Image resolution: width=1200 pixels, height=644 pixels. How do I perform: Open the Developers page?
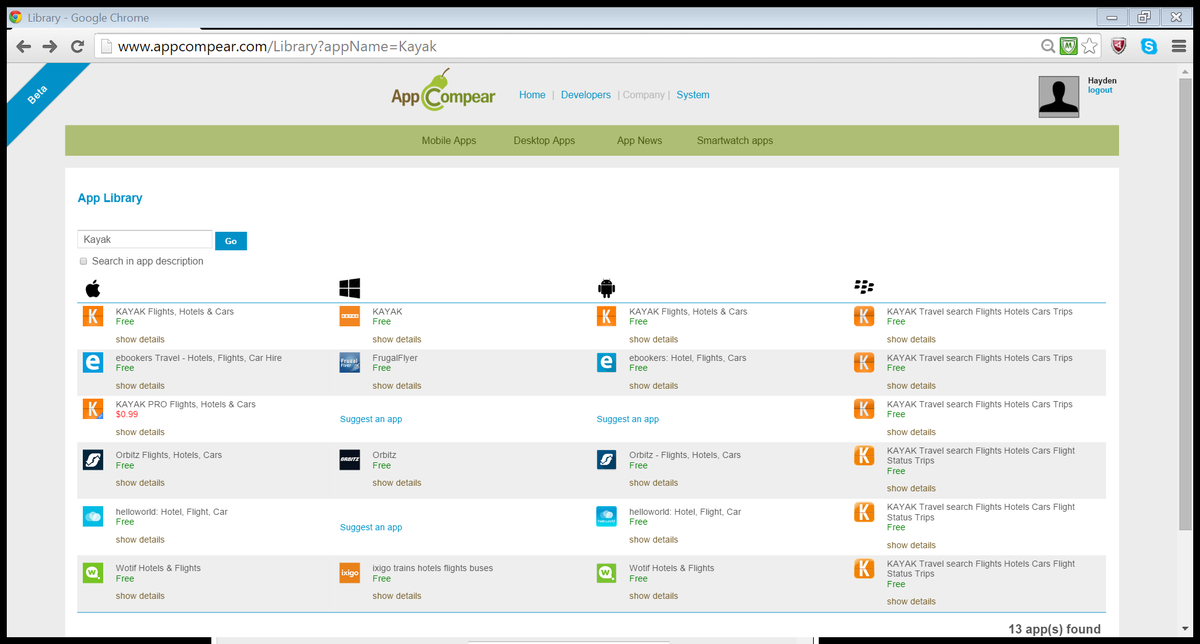click(x=586, y=95)
